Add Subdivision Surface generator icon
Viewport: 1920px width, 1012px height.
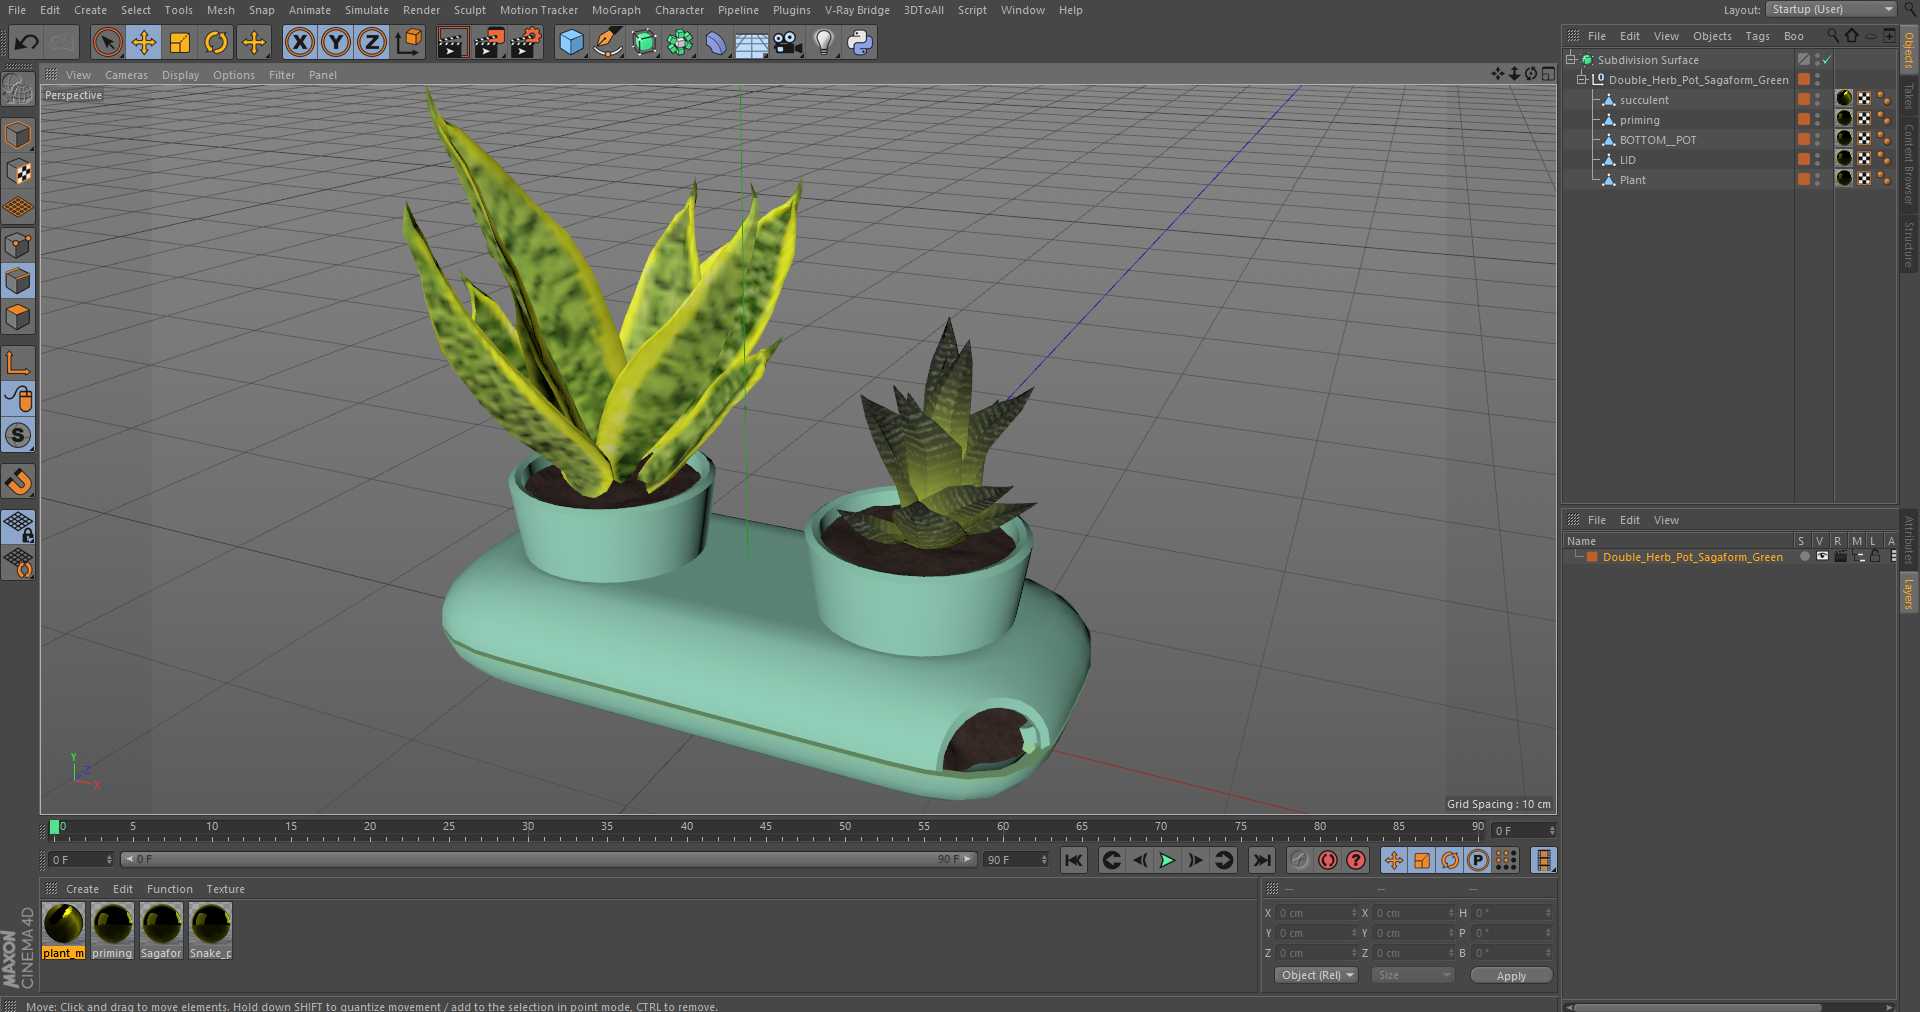[x=644, y=42]
